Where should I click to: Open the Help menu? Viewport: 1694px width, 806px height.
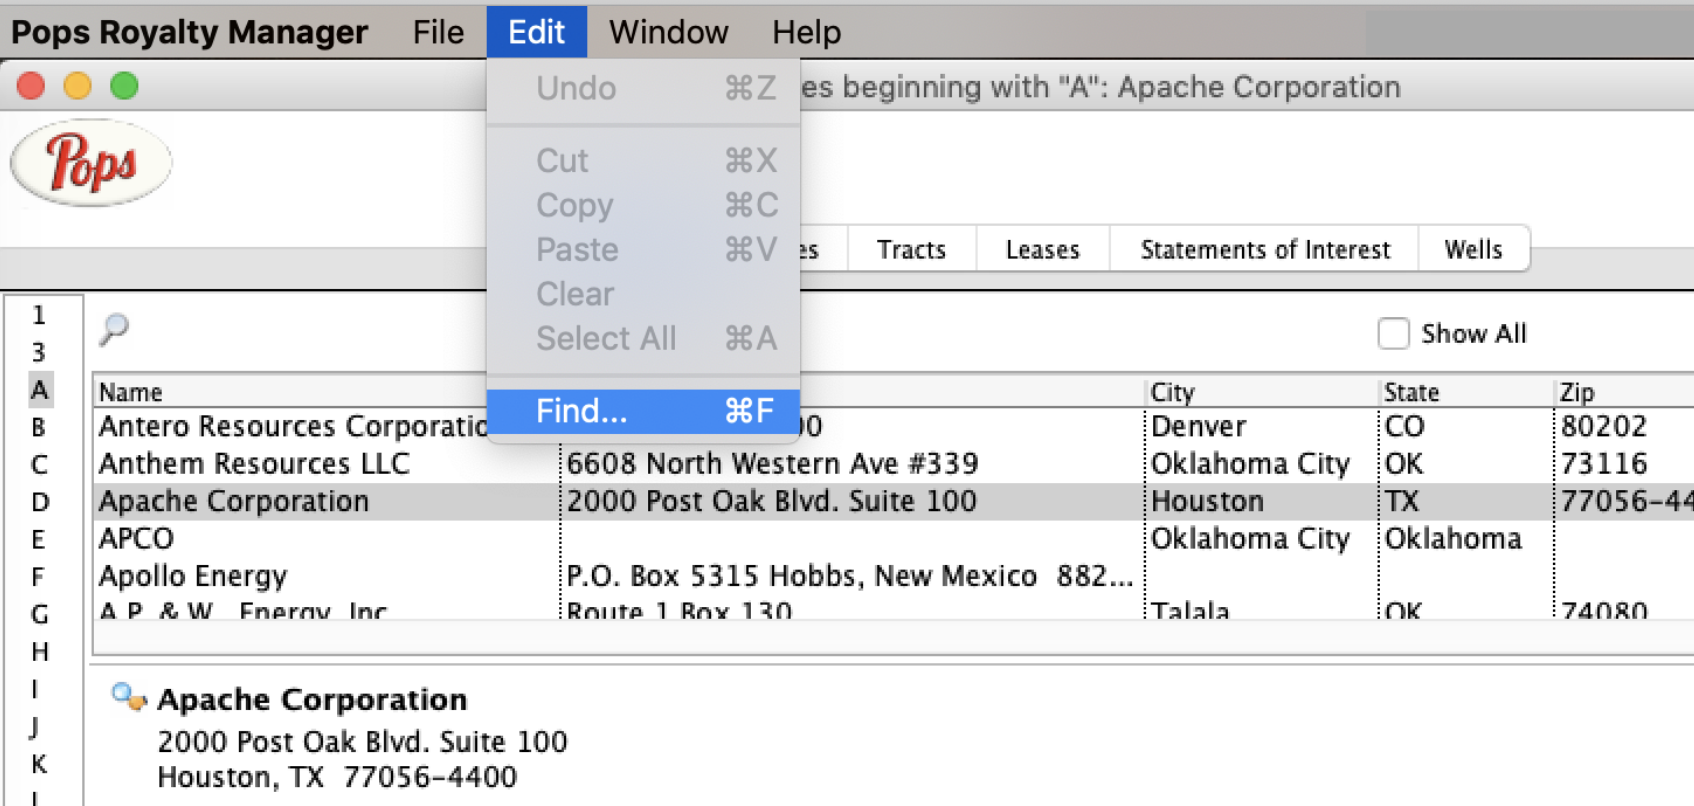(806, 32)
